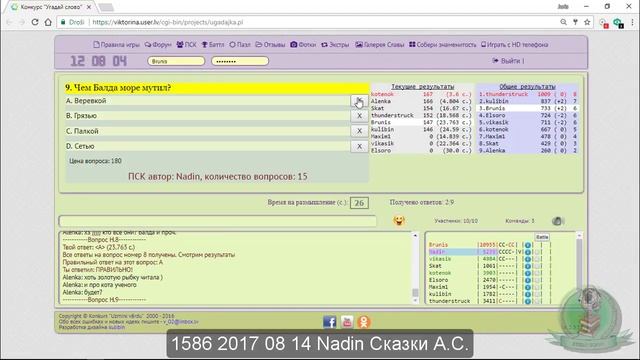The width and height of the screenshot is (640, 360).
Task: Go back in browser history
Action: pyautogui.click(x=9, y=22)
